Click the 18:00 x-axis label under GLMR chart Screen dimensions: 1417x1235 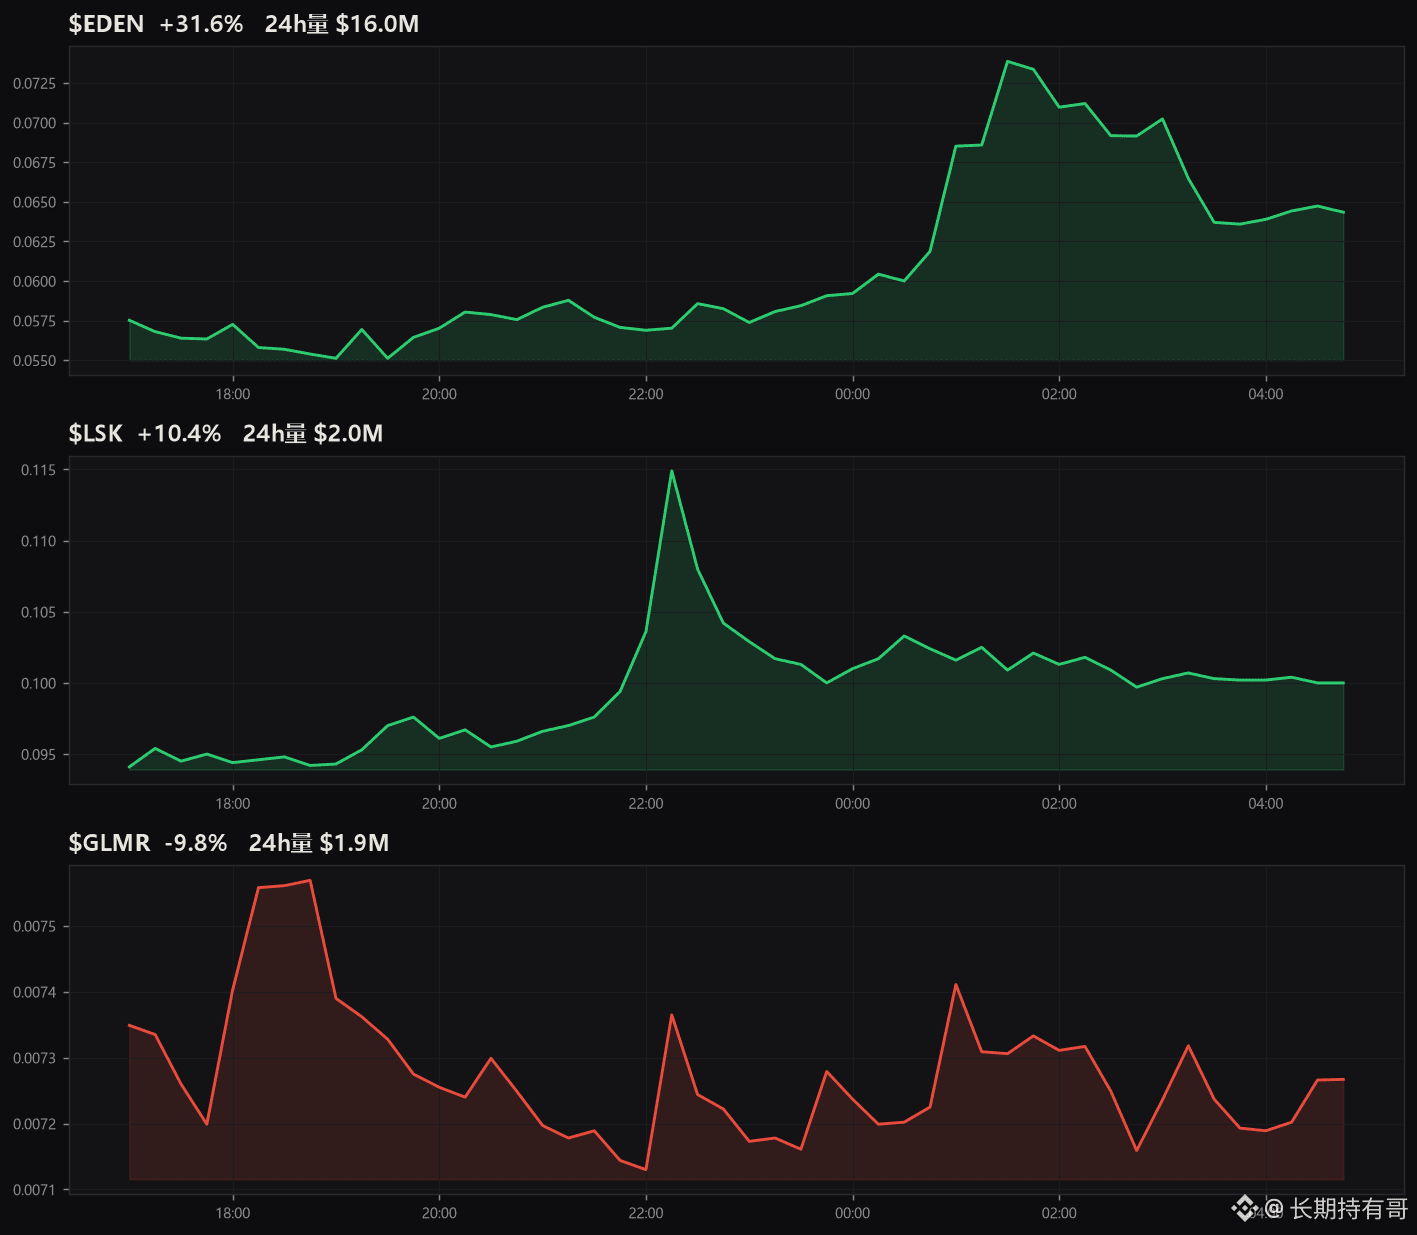233,1213
